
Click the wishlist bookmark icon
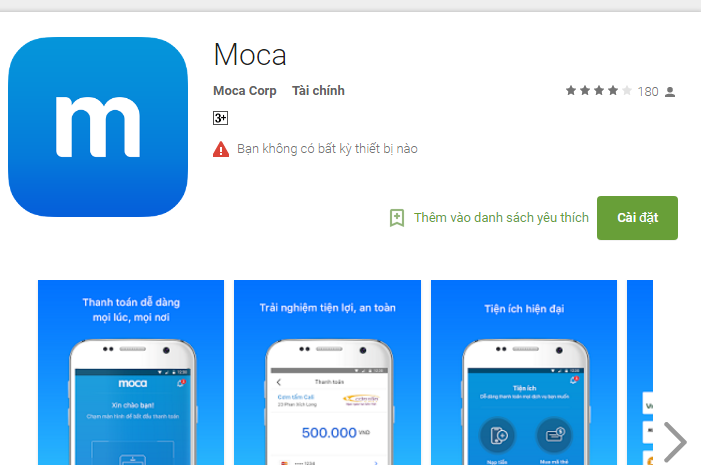click(x=397, y=218)
